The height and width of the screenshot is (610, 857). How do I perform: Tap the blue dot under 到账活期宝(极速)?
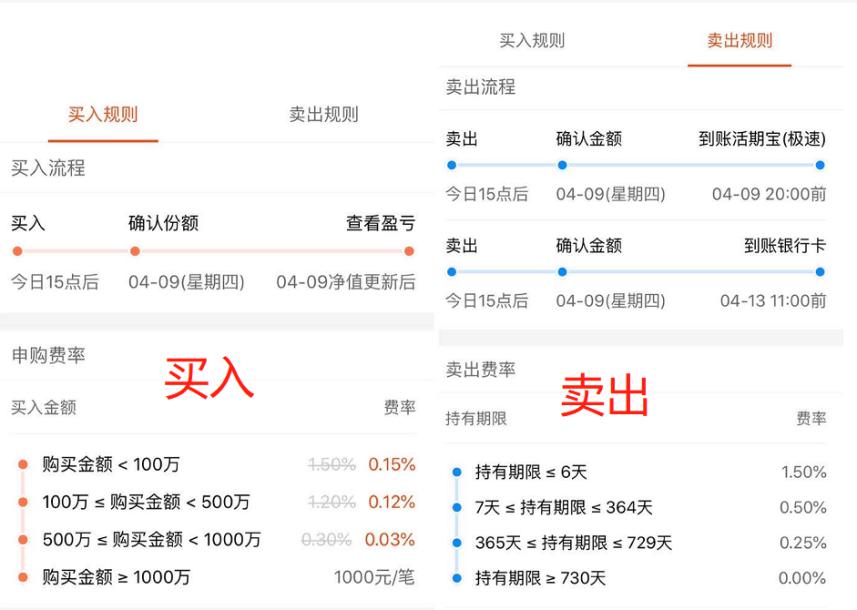click(820, 165)
